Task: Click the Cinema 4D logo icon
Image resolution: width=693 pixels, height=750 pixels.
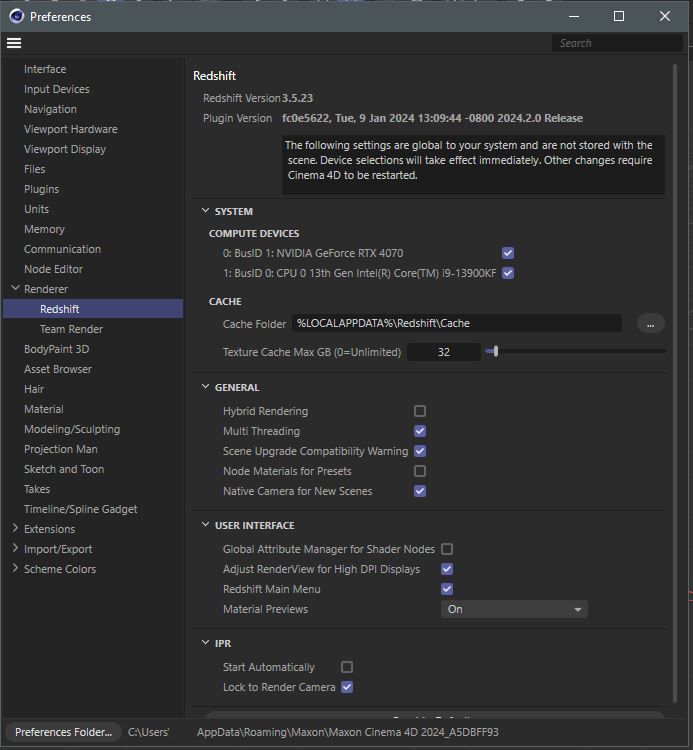Action: [x=16, y=16]
